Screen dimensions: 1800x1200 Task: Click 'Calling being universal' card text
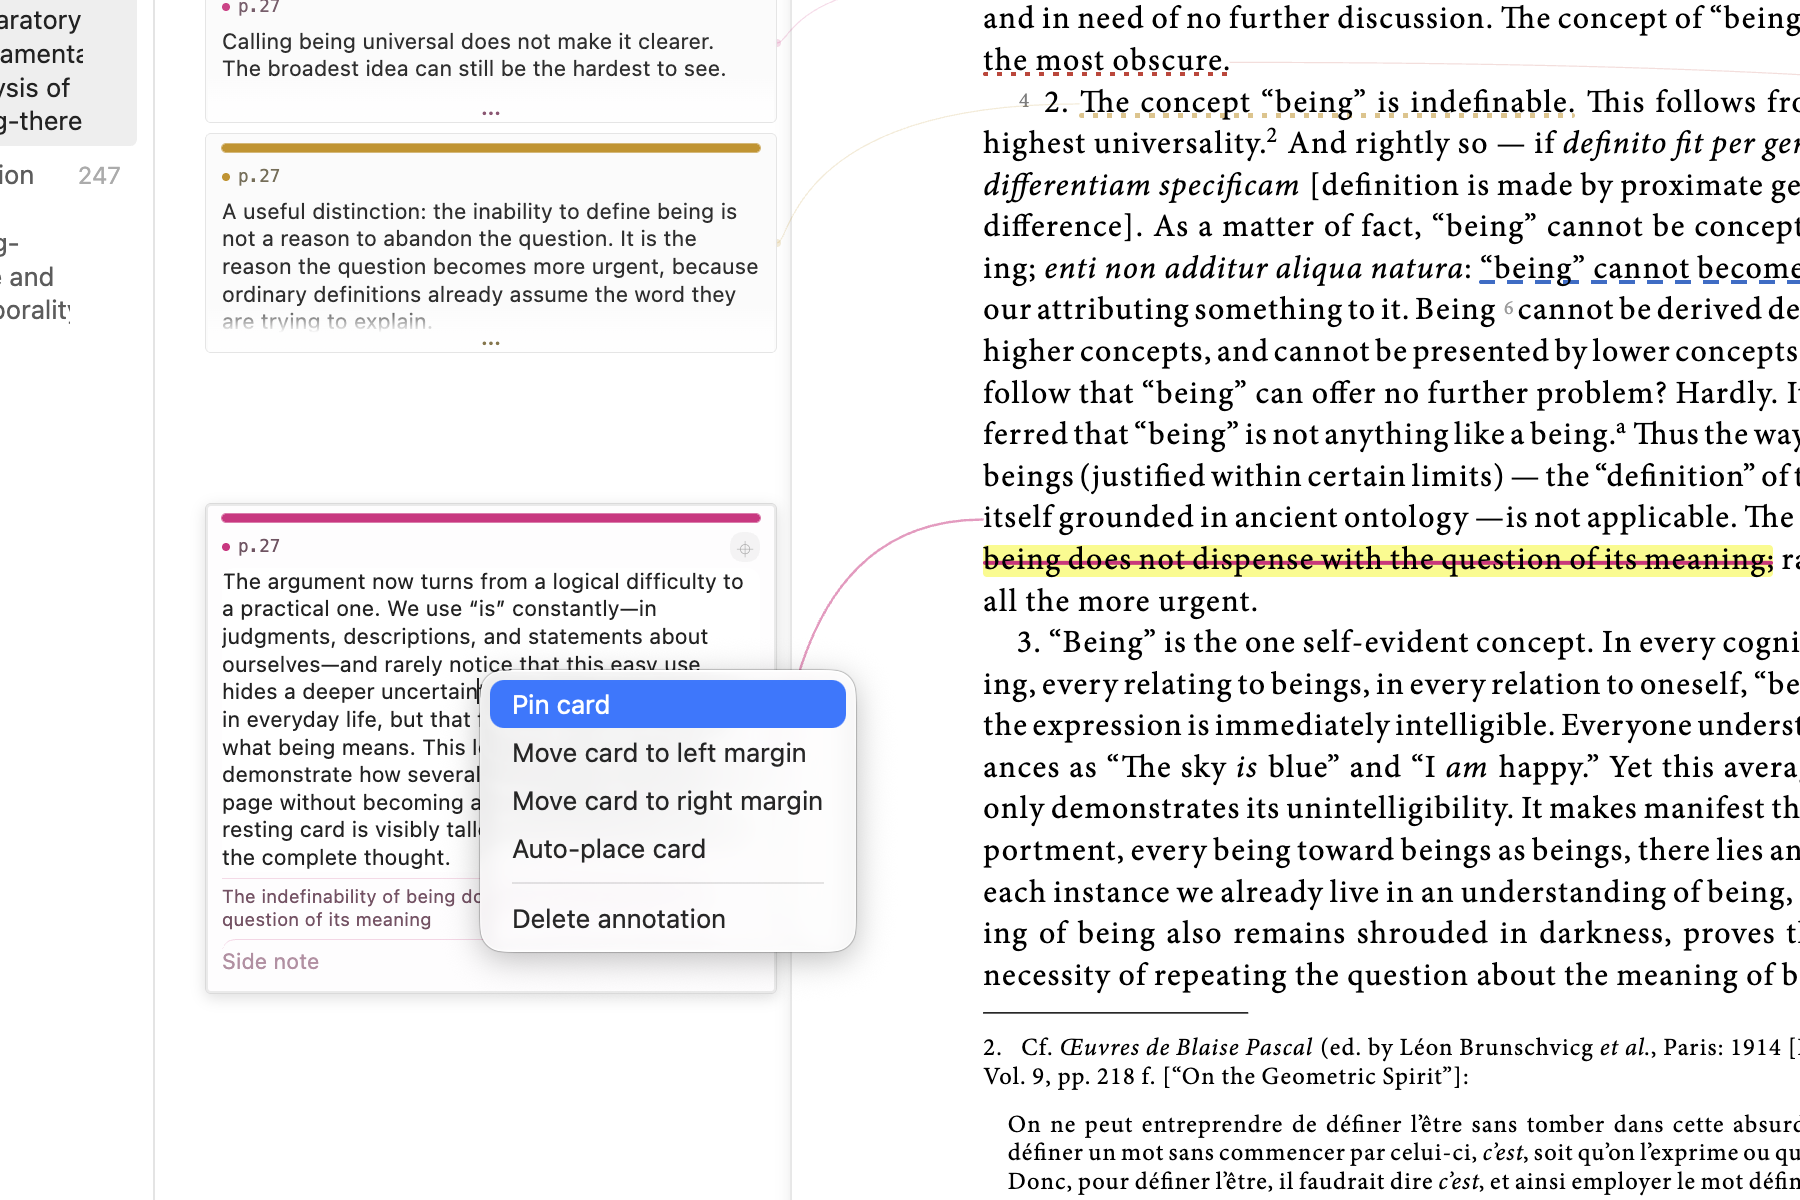(474, 55)
